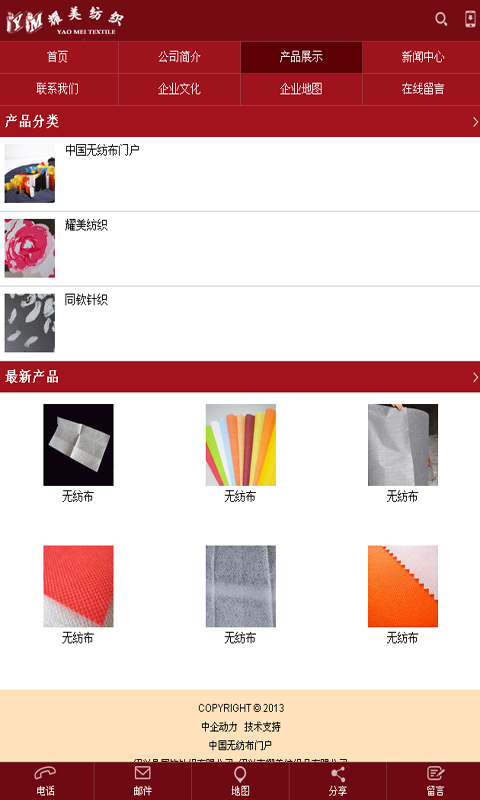The image size is (480, 800).
Task: Go to the 首页 home tab
Action: 59,57
